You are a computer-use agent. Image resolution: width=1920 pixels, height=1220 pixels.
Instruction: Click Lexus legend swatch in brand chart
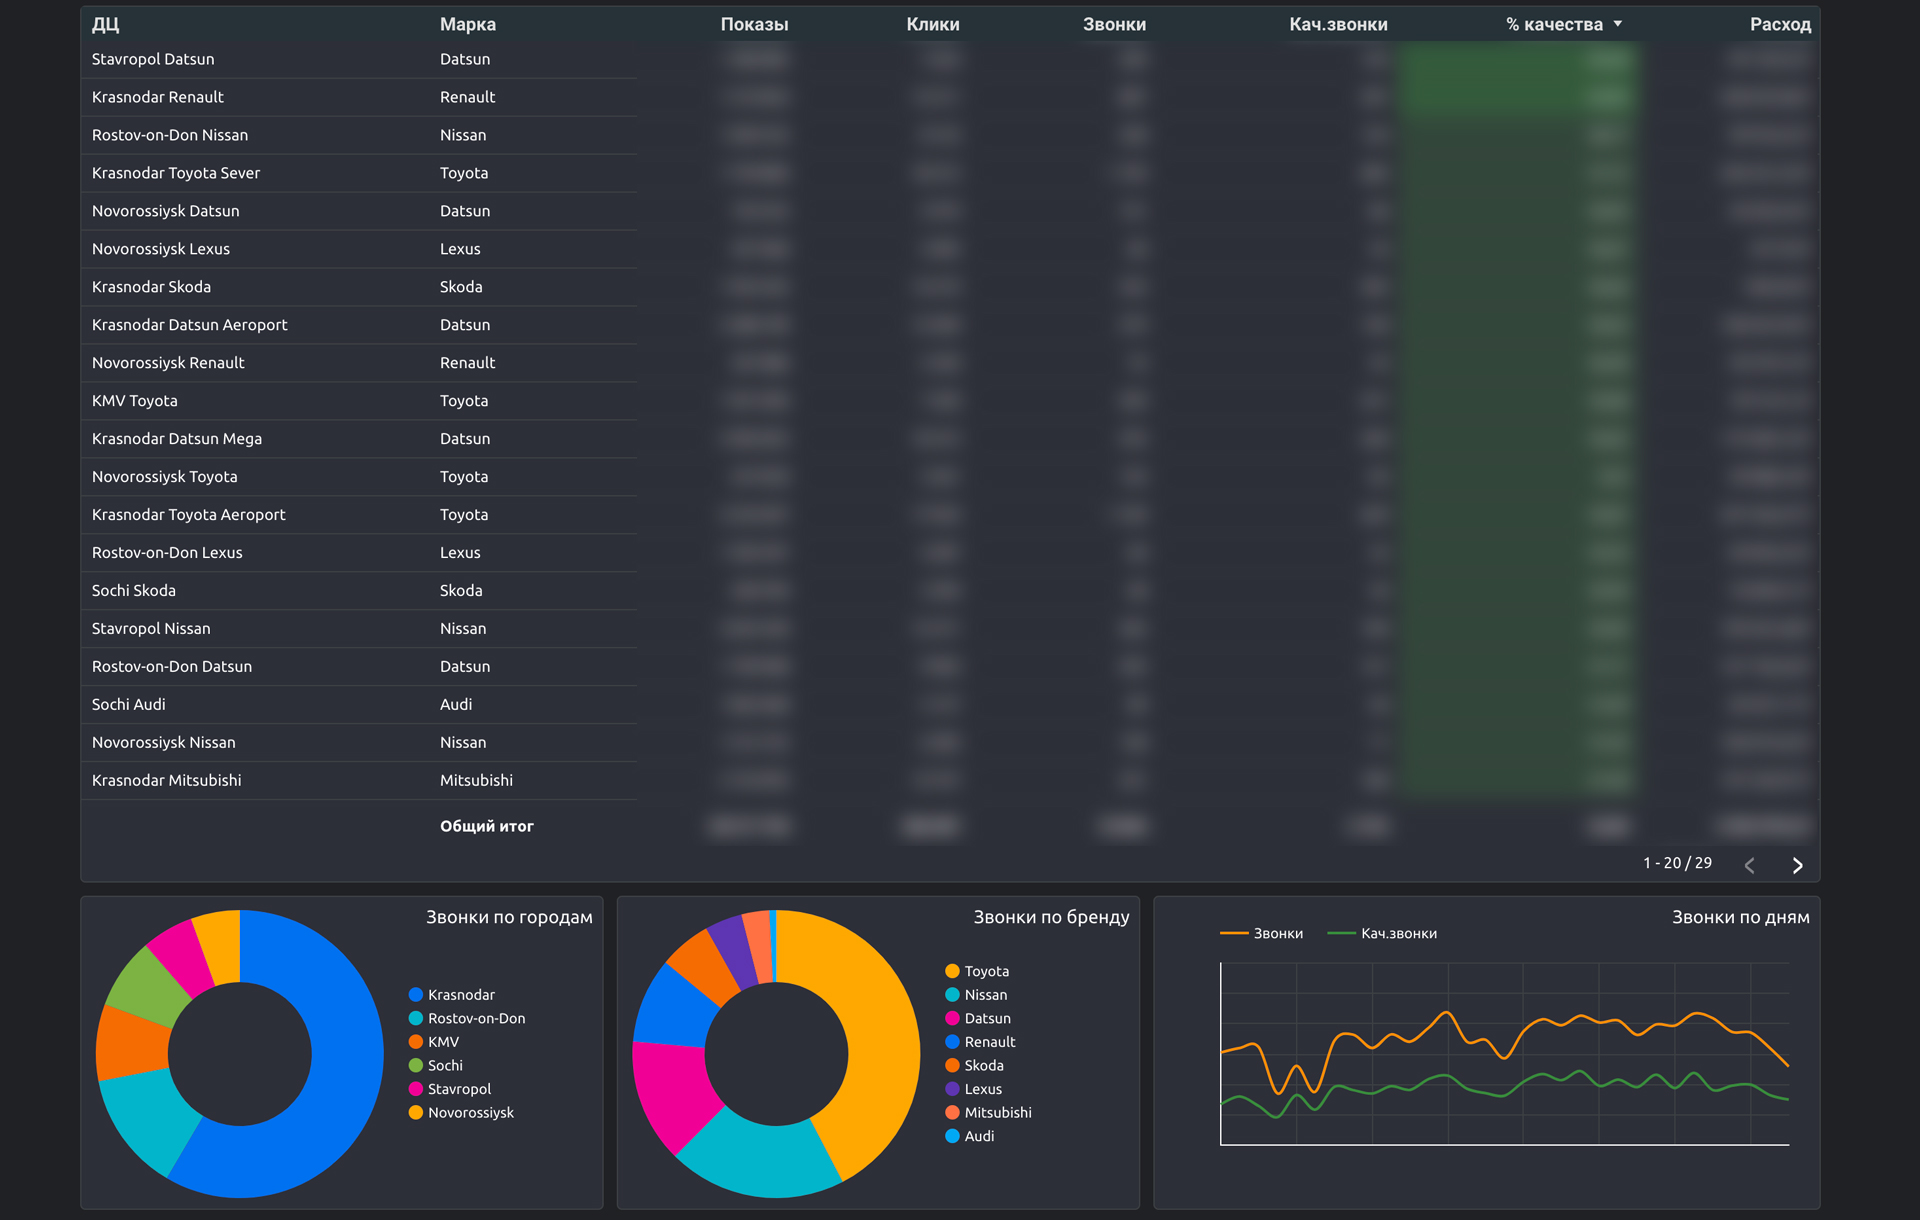pos(952,1089)
